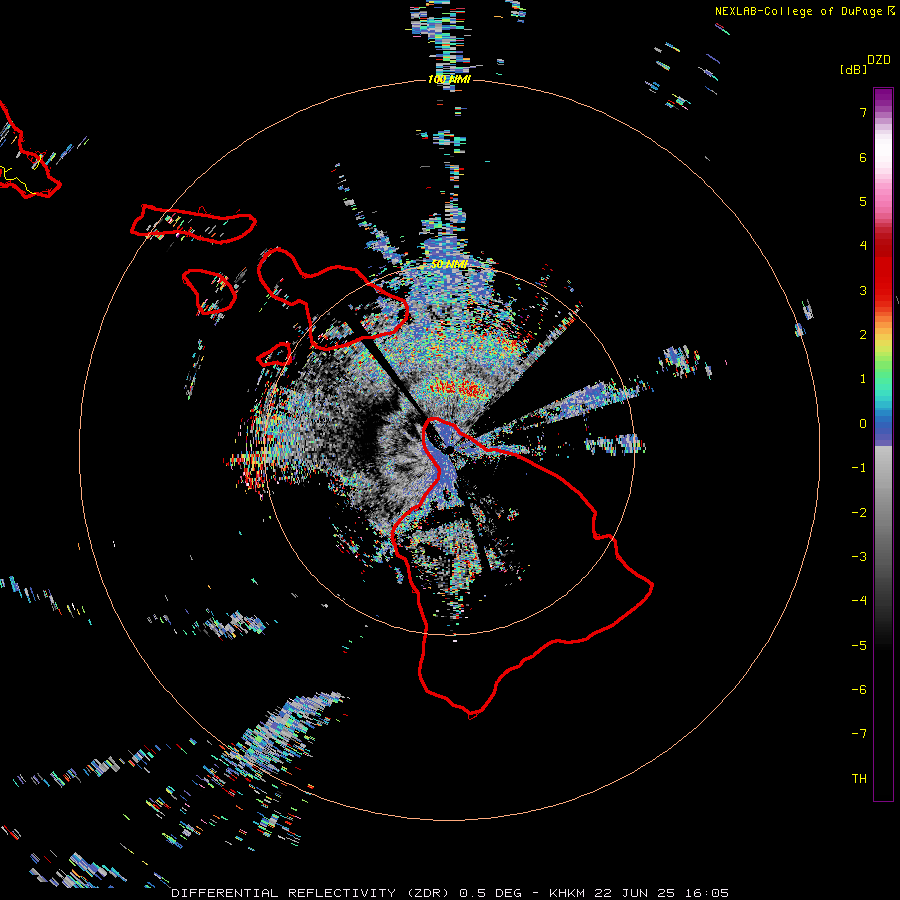The image size is (900, 900).
Task: Click the 0 value on the color scale
Action: point(863,424)
